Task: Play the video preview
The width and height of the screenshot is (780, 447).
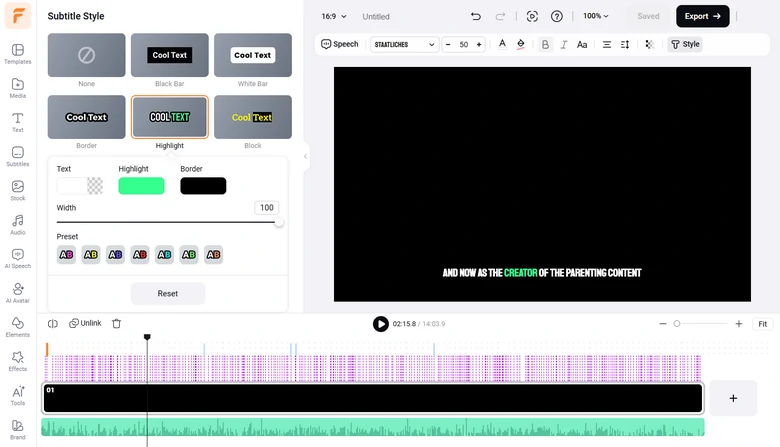Action: 381,324
